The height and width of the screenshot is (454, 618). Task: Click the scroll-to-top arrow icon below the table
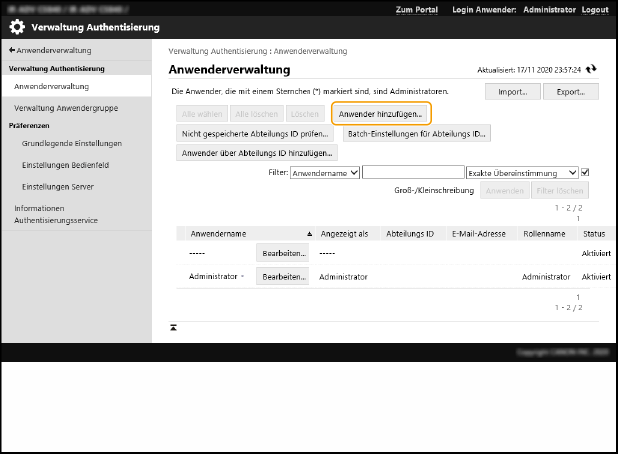pyautogui.click(x=173, y=327)
